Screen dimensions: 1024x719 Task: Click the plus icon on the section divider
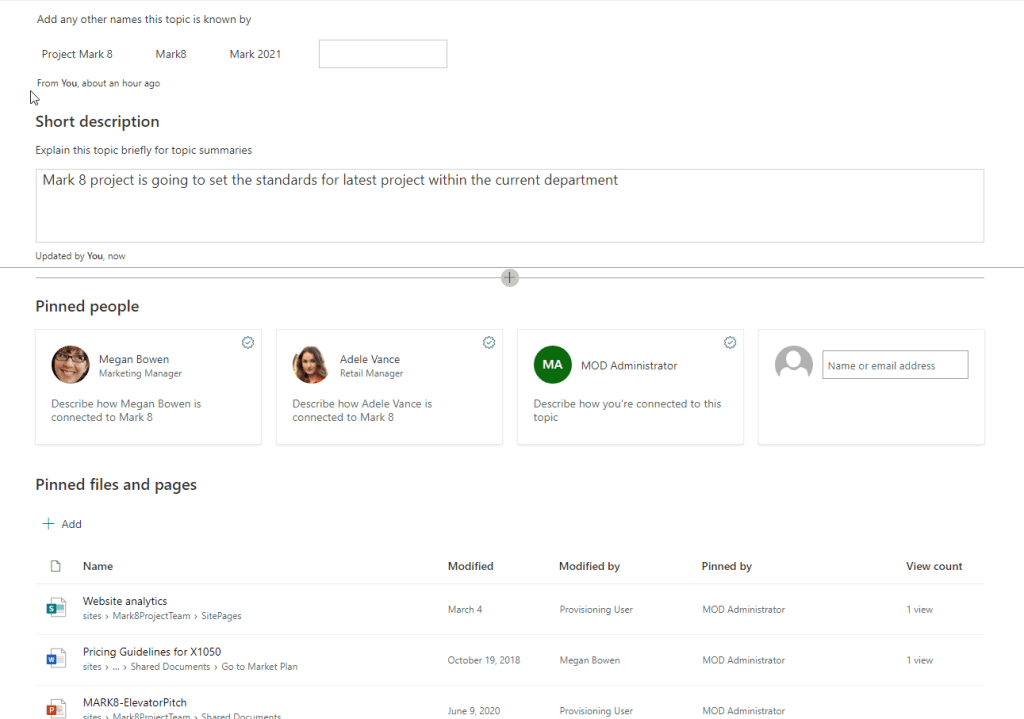click(510, 278)
